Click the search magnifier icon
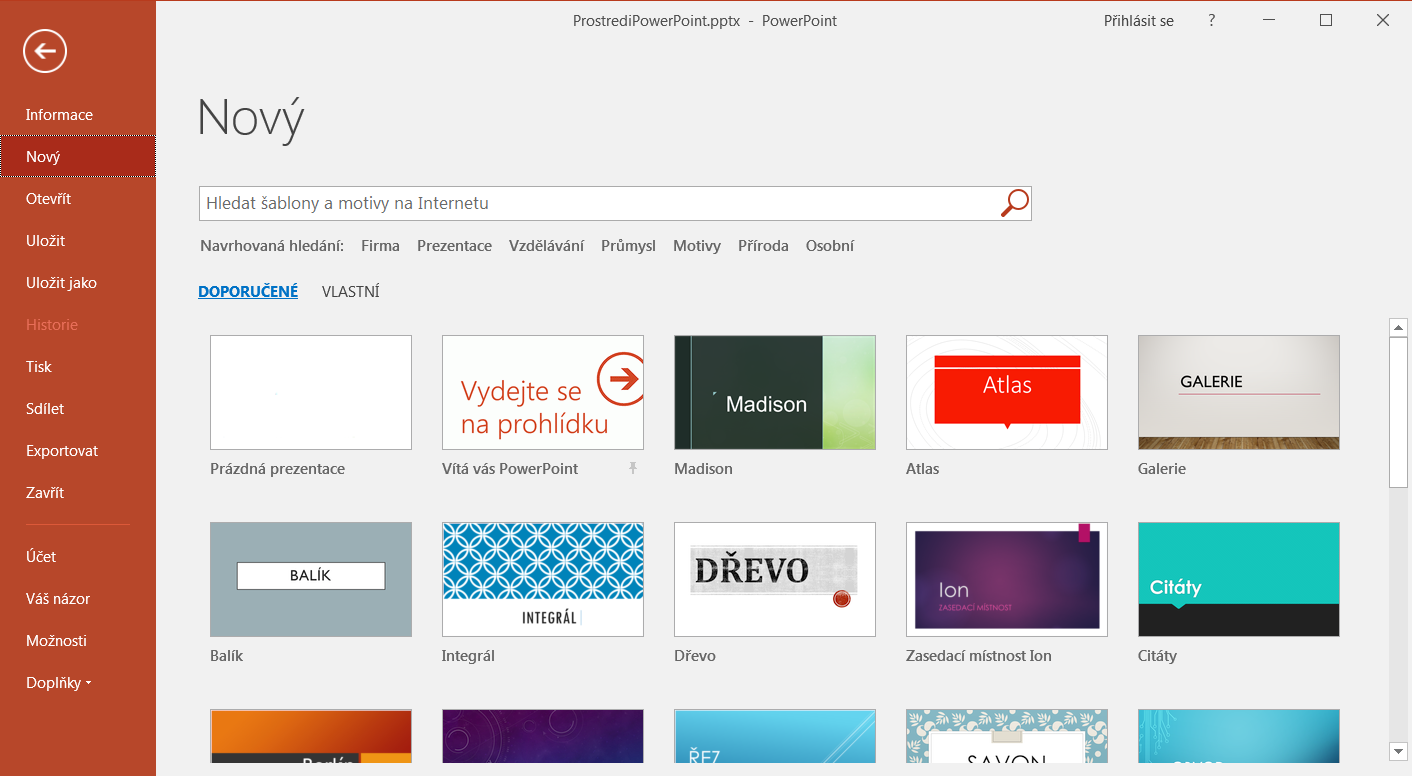The height and width of the screenshot is (776, 1412). [x=1014, y=203]
